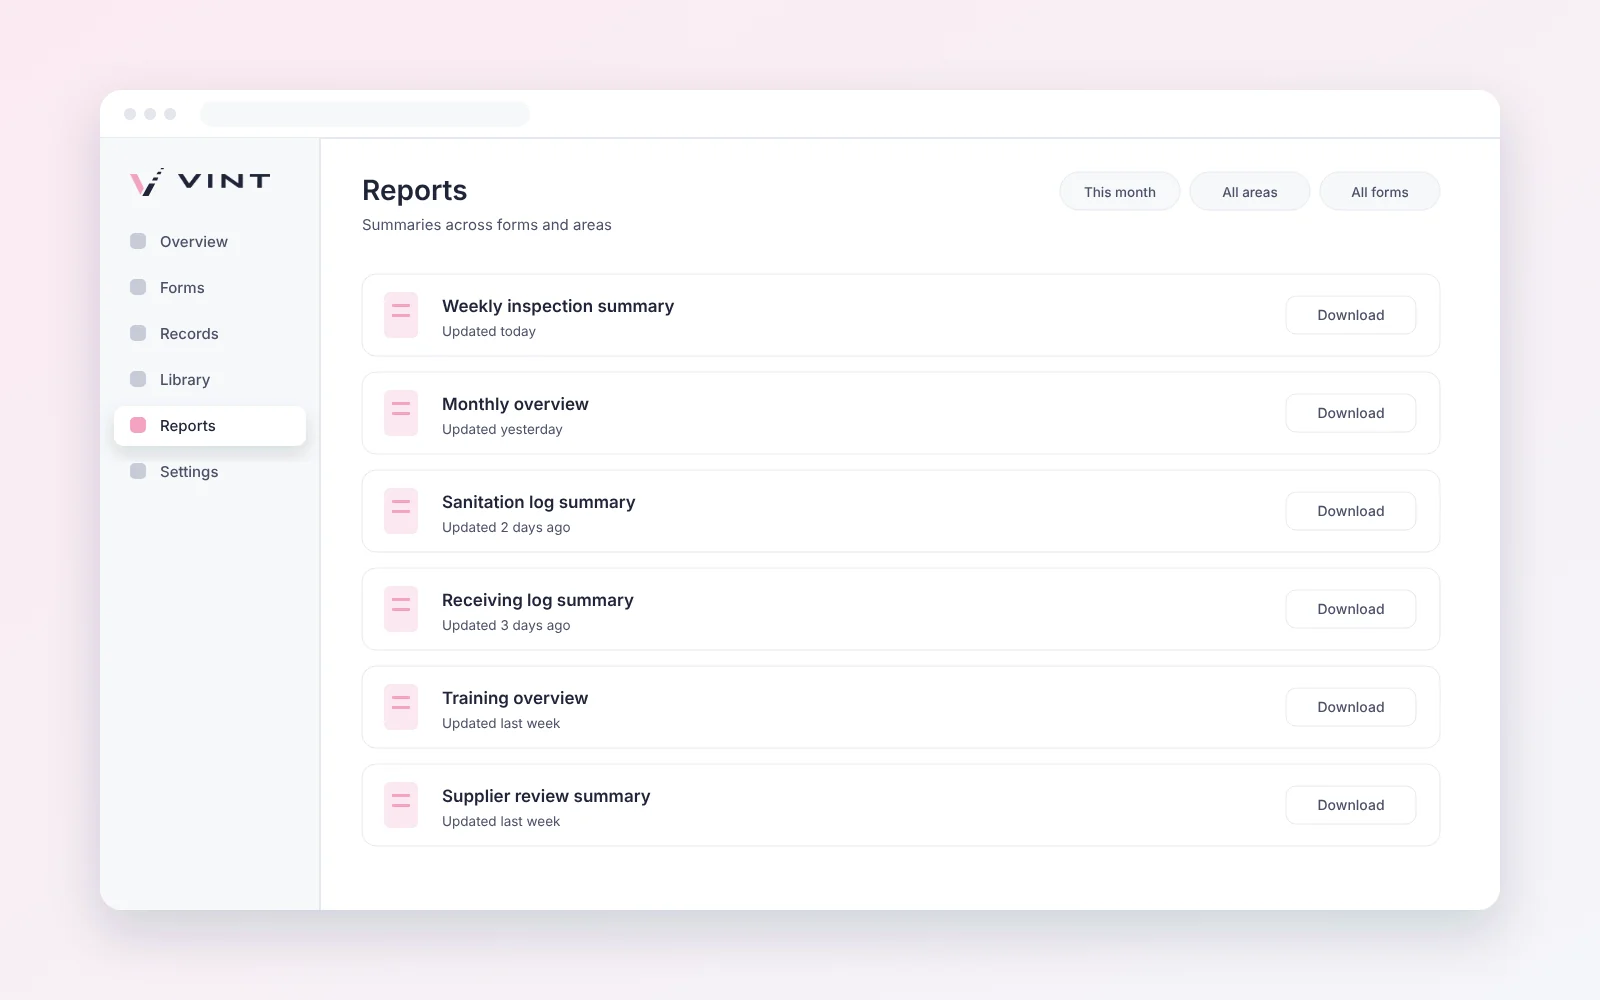Click the Sanitation log summary document icon
The width and height of the screenshot is (1600, 1000).
point(401,511)
